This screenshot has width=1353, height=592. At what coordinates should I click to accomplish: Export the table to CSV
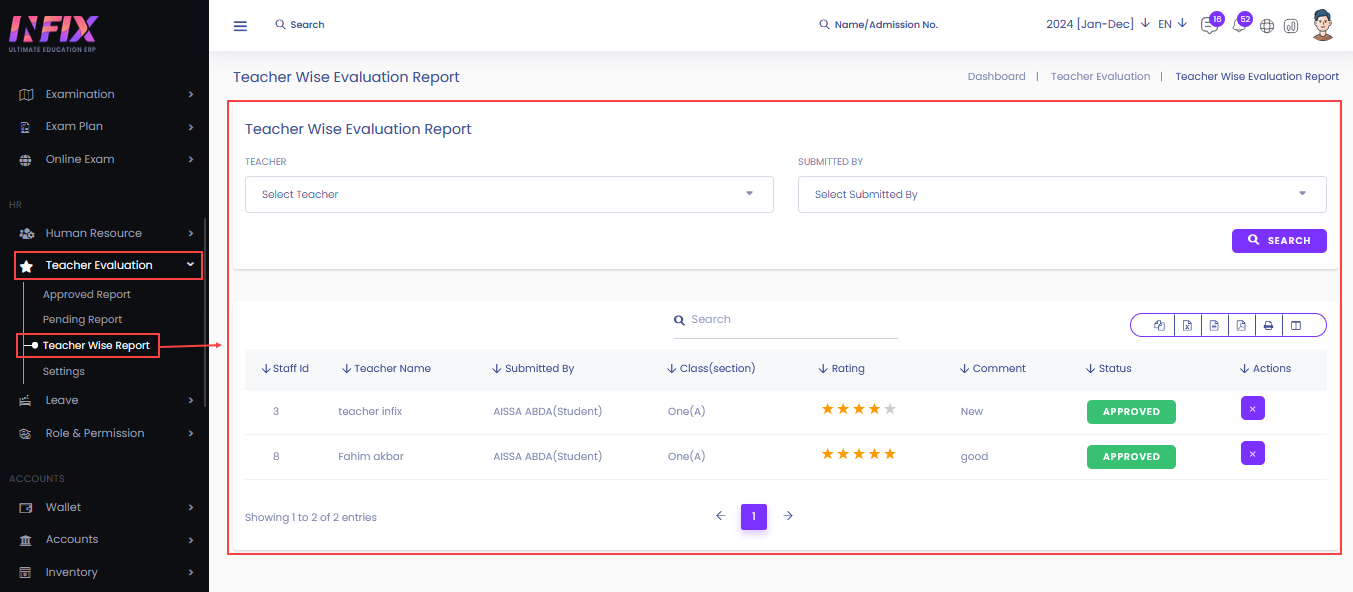point(1214,325)
